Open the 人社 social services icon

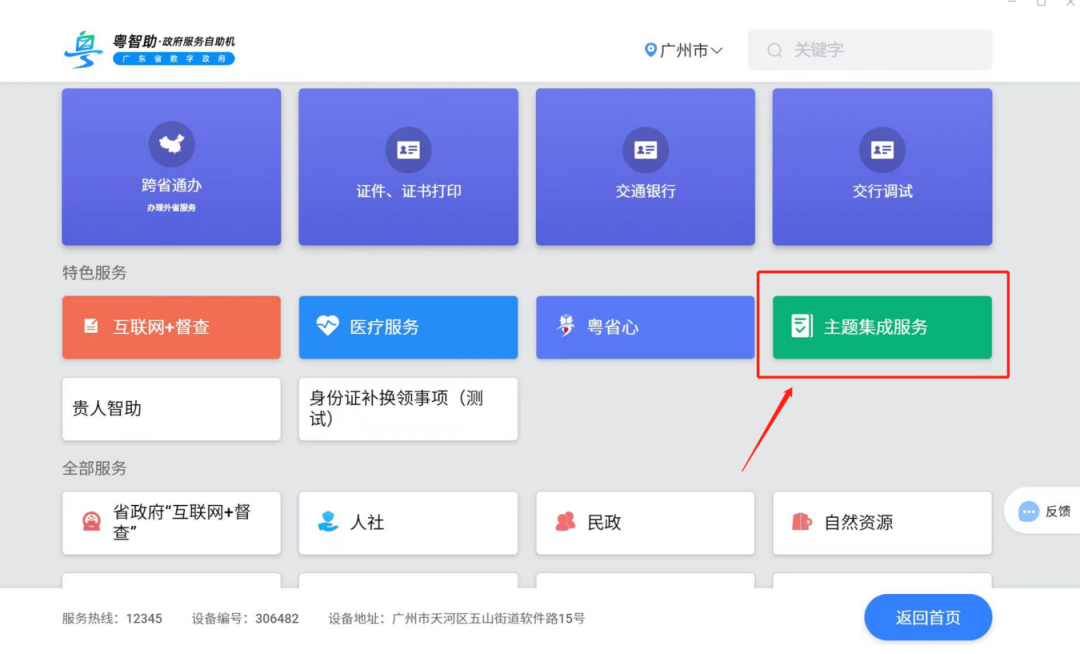tap(329, 522)
